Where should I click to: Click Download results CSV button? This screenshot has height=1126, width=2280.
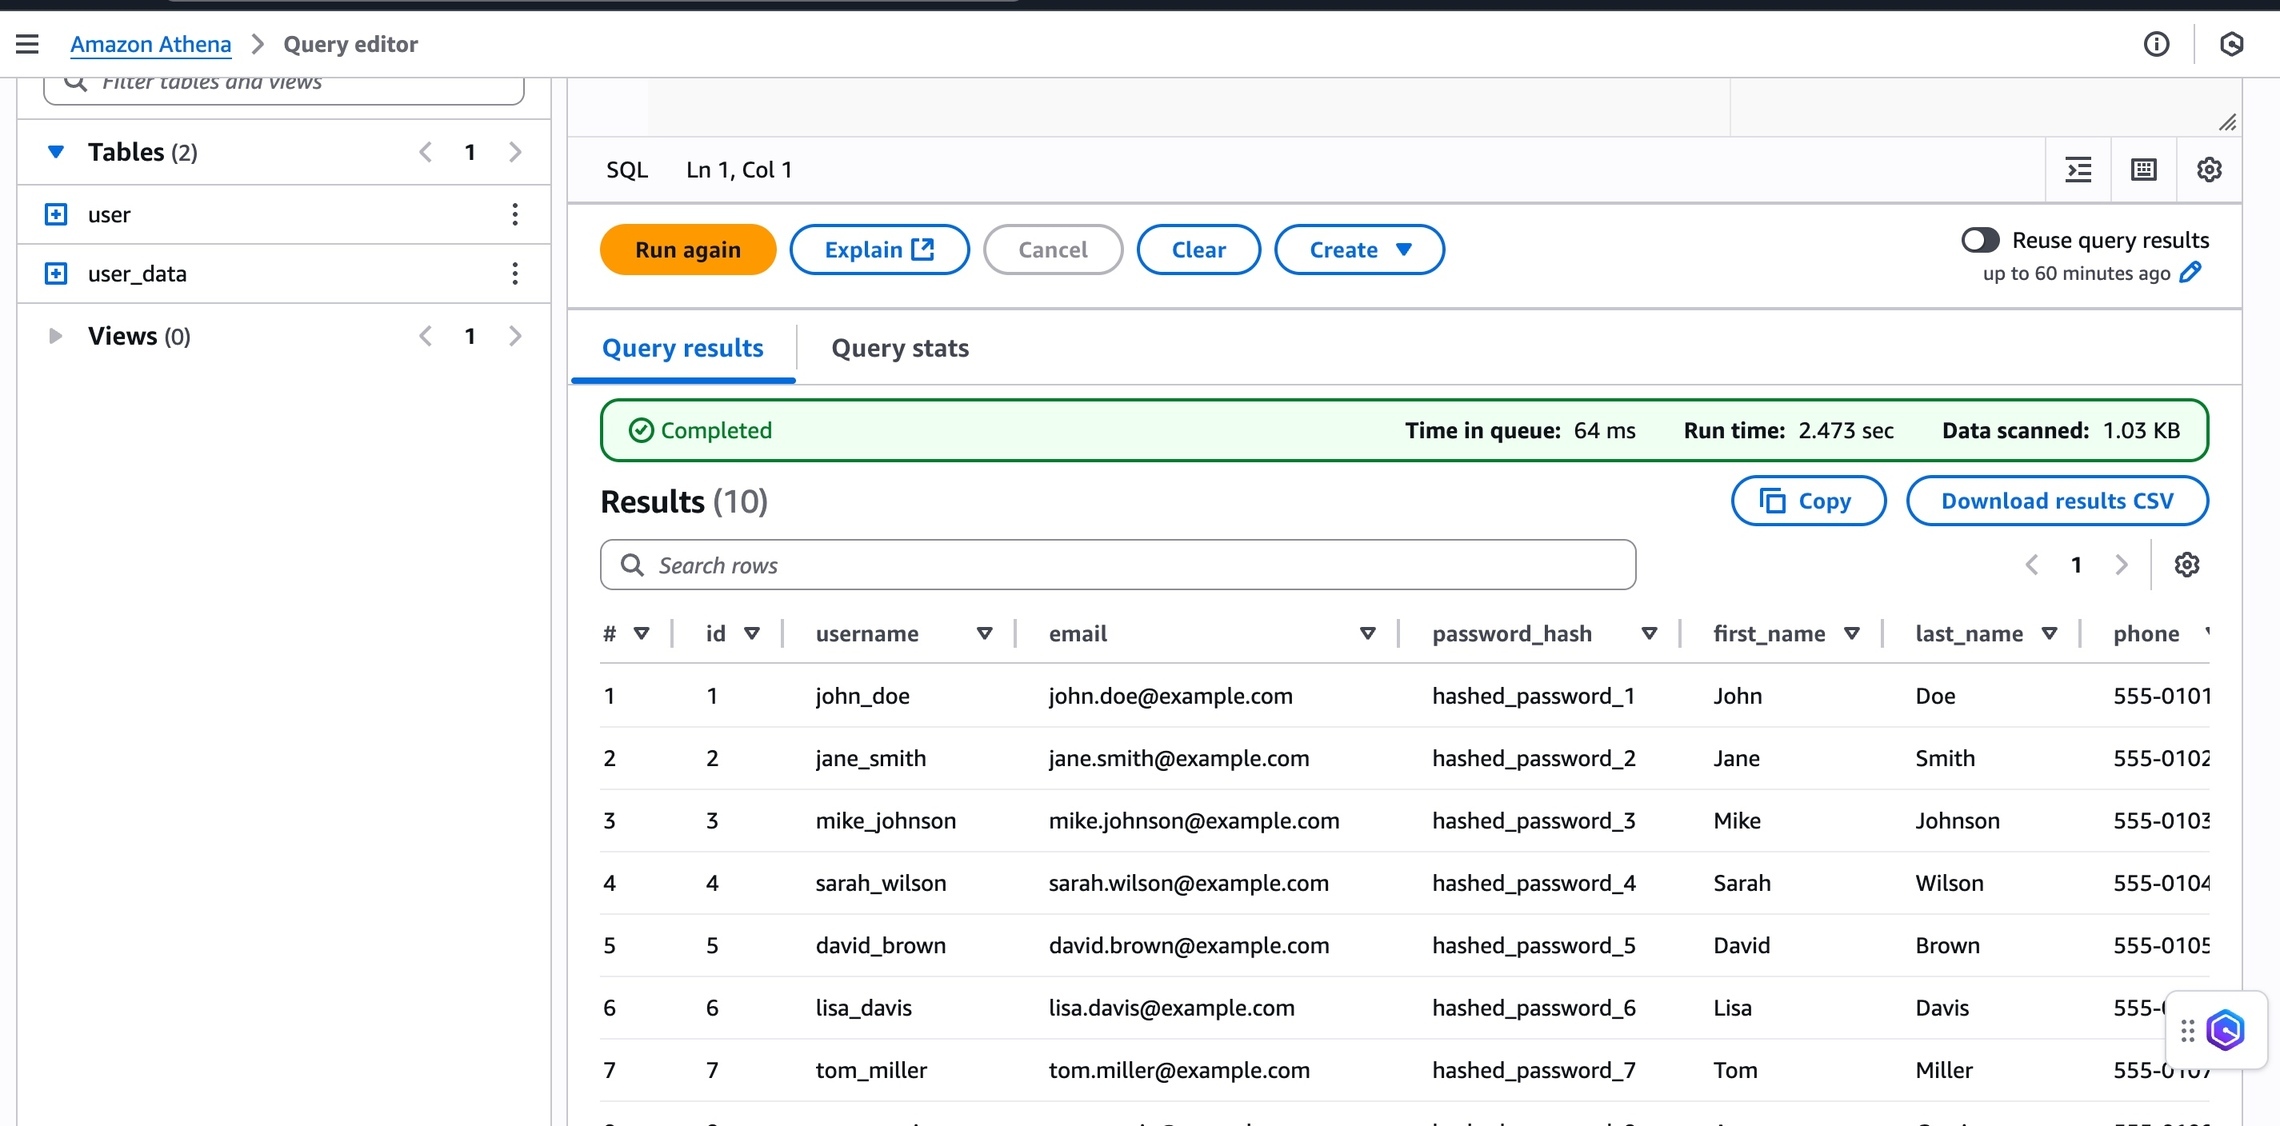(2056, 501)
